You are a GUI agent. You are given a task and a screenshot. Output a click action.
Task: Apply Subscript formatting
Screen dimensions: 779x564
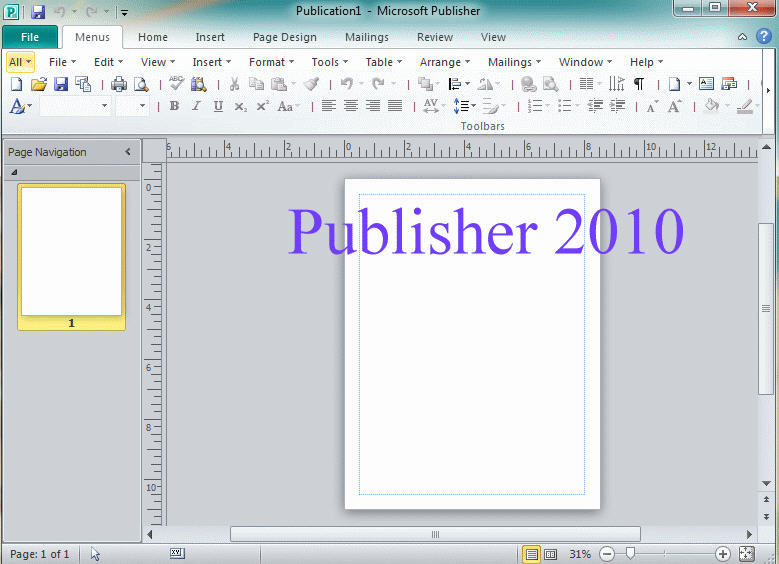(x=240, y=106)
